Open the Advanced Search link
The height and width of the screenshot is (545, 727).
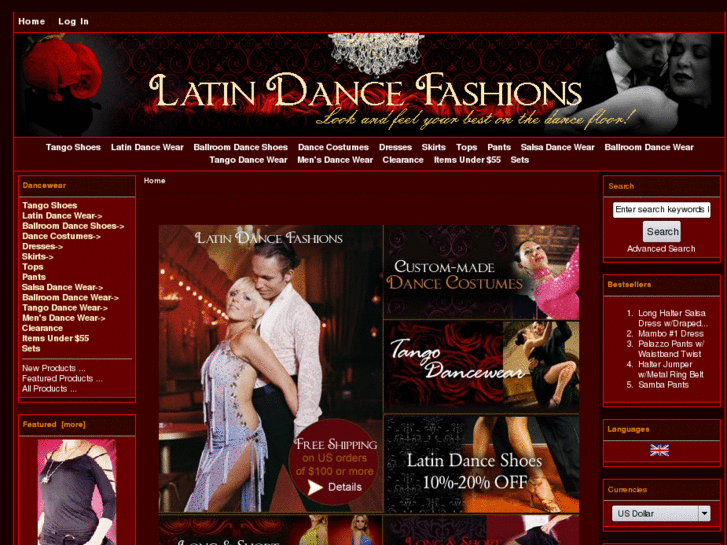[x=661, y=249]
